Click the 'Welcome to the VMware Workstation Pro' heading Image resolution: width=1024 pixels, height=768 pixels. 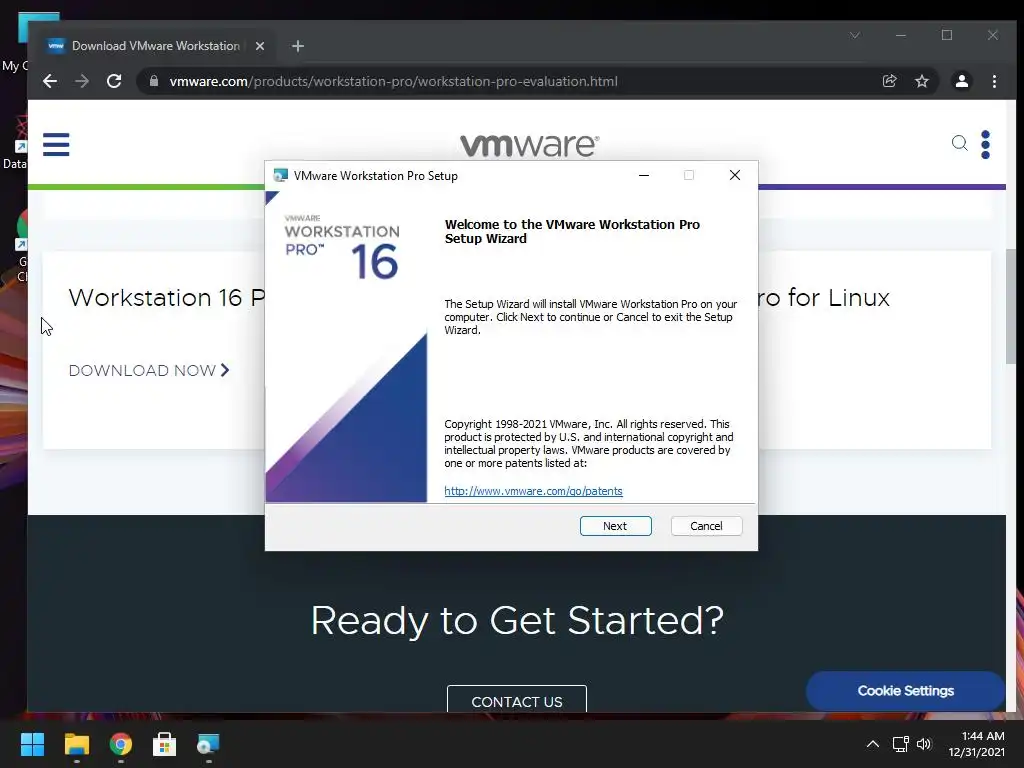[572, 231]
